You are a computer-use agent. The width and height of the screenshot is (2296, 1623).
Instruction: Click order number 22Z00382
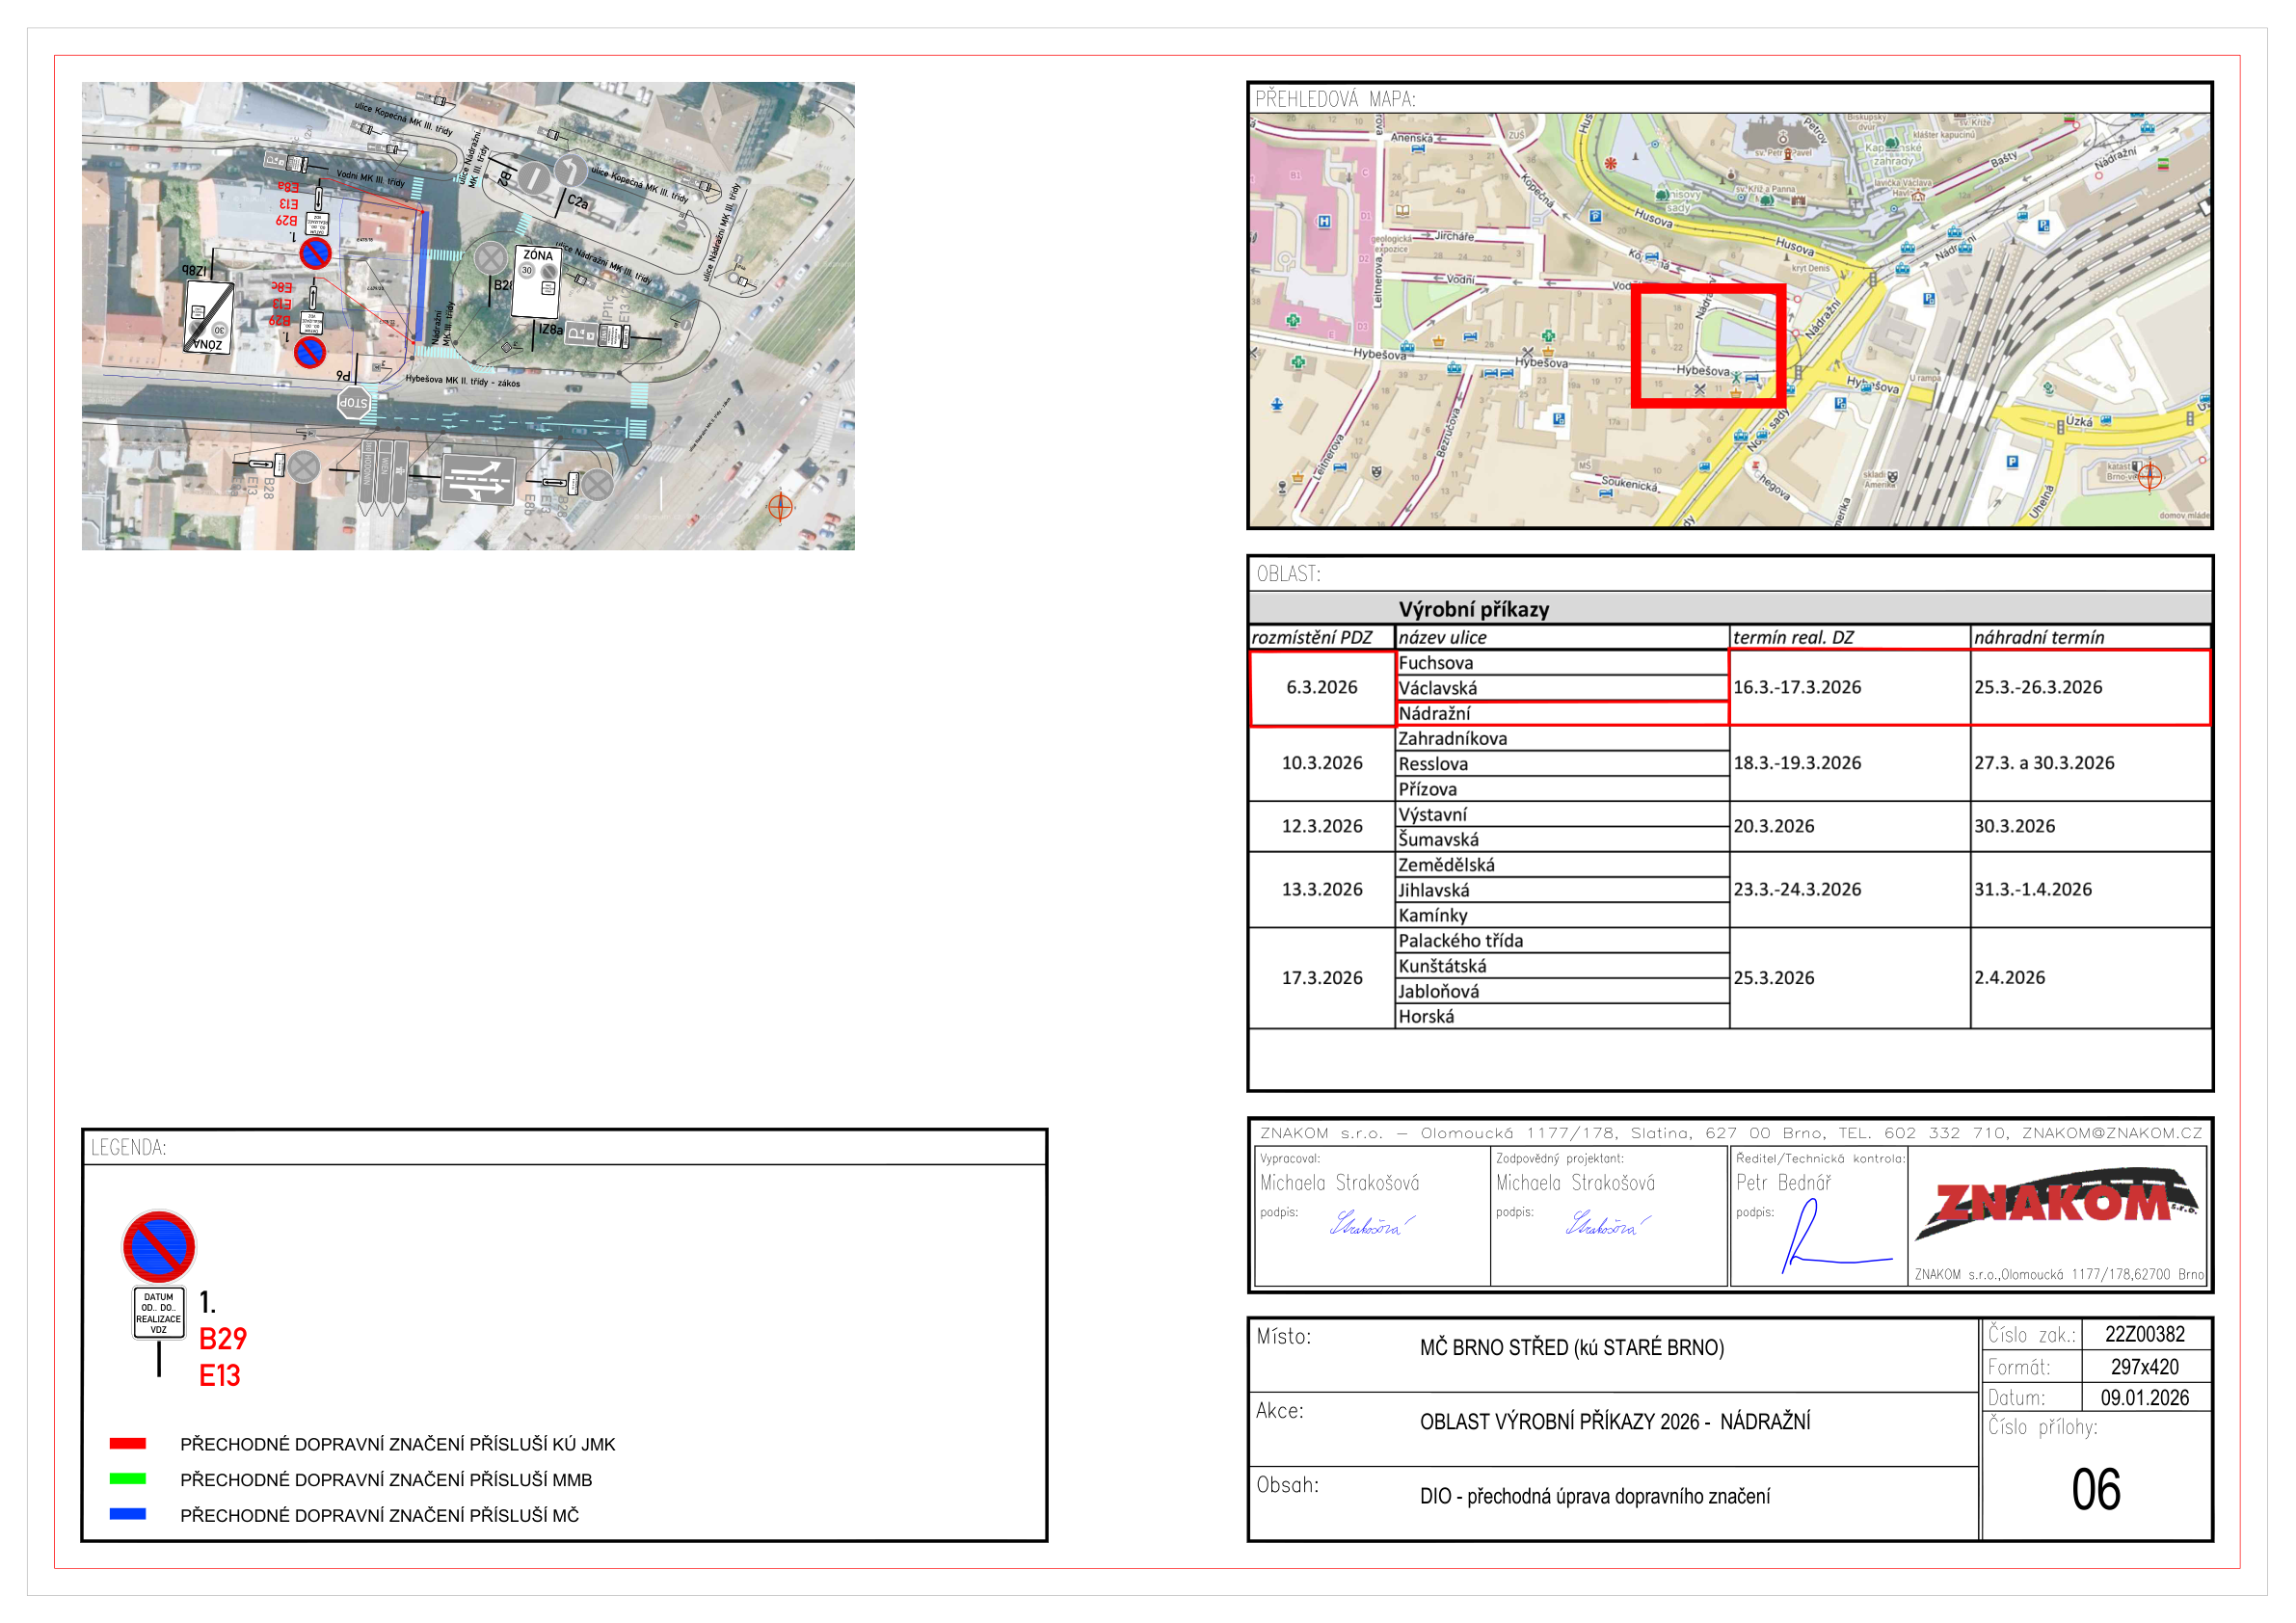pyautogui.click(x=2145, y=1334)
